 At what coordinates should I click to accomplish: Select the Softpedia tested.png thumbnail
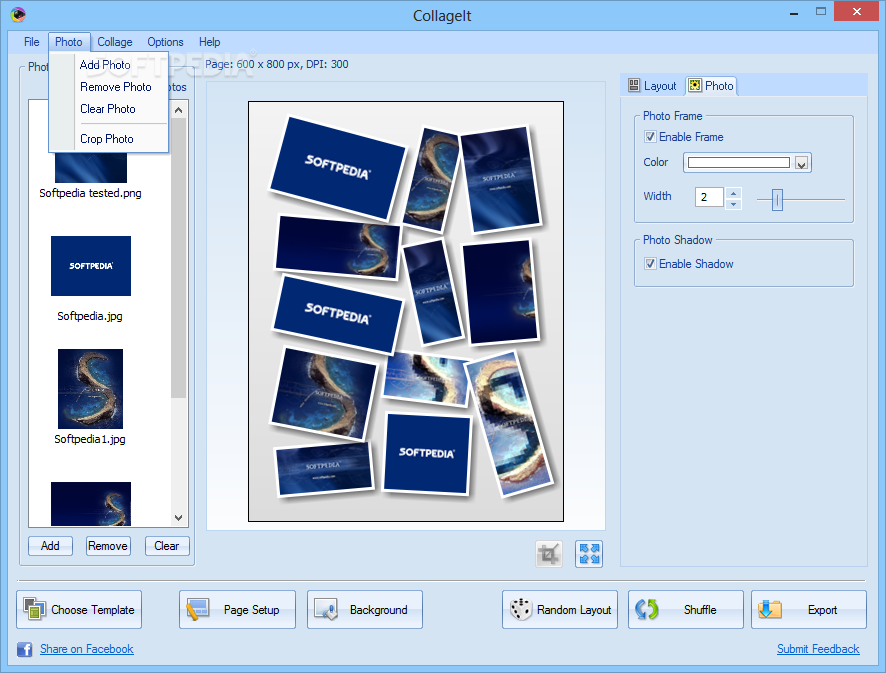91,168
